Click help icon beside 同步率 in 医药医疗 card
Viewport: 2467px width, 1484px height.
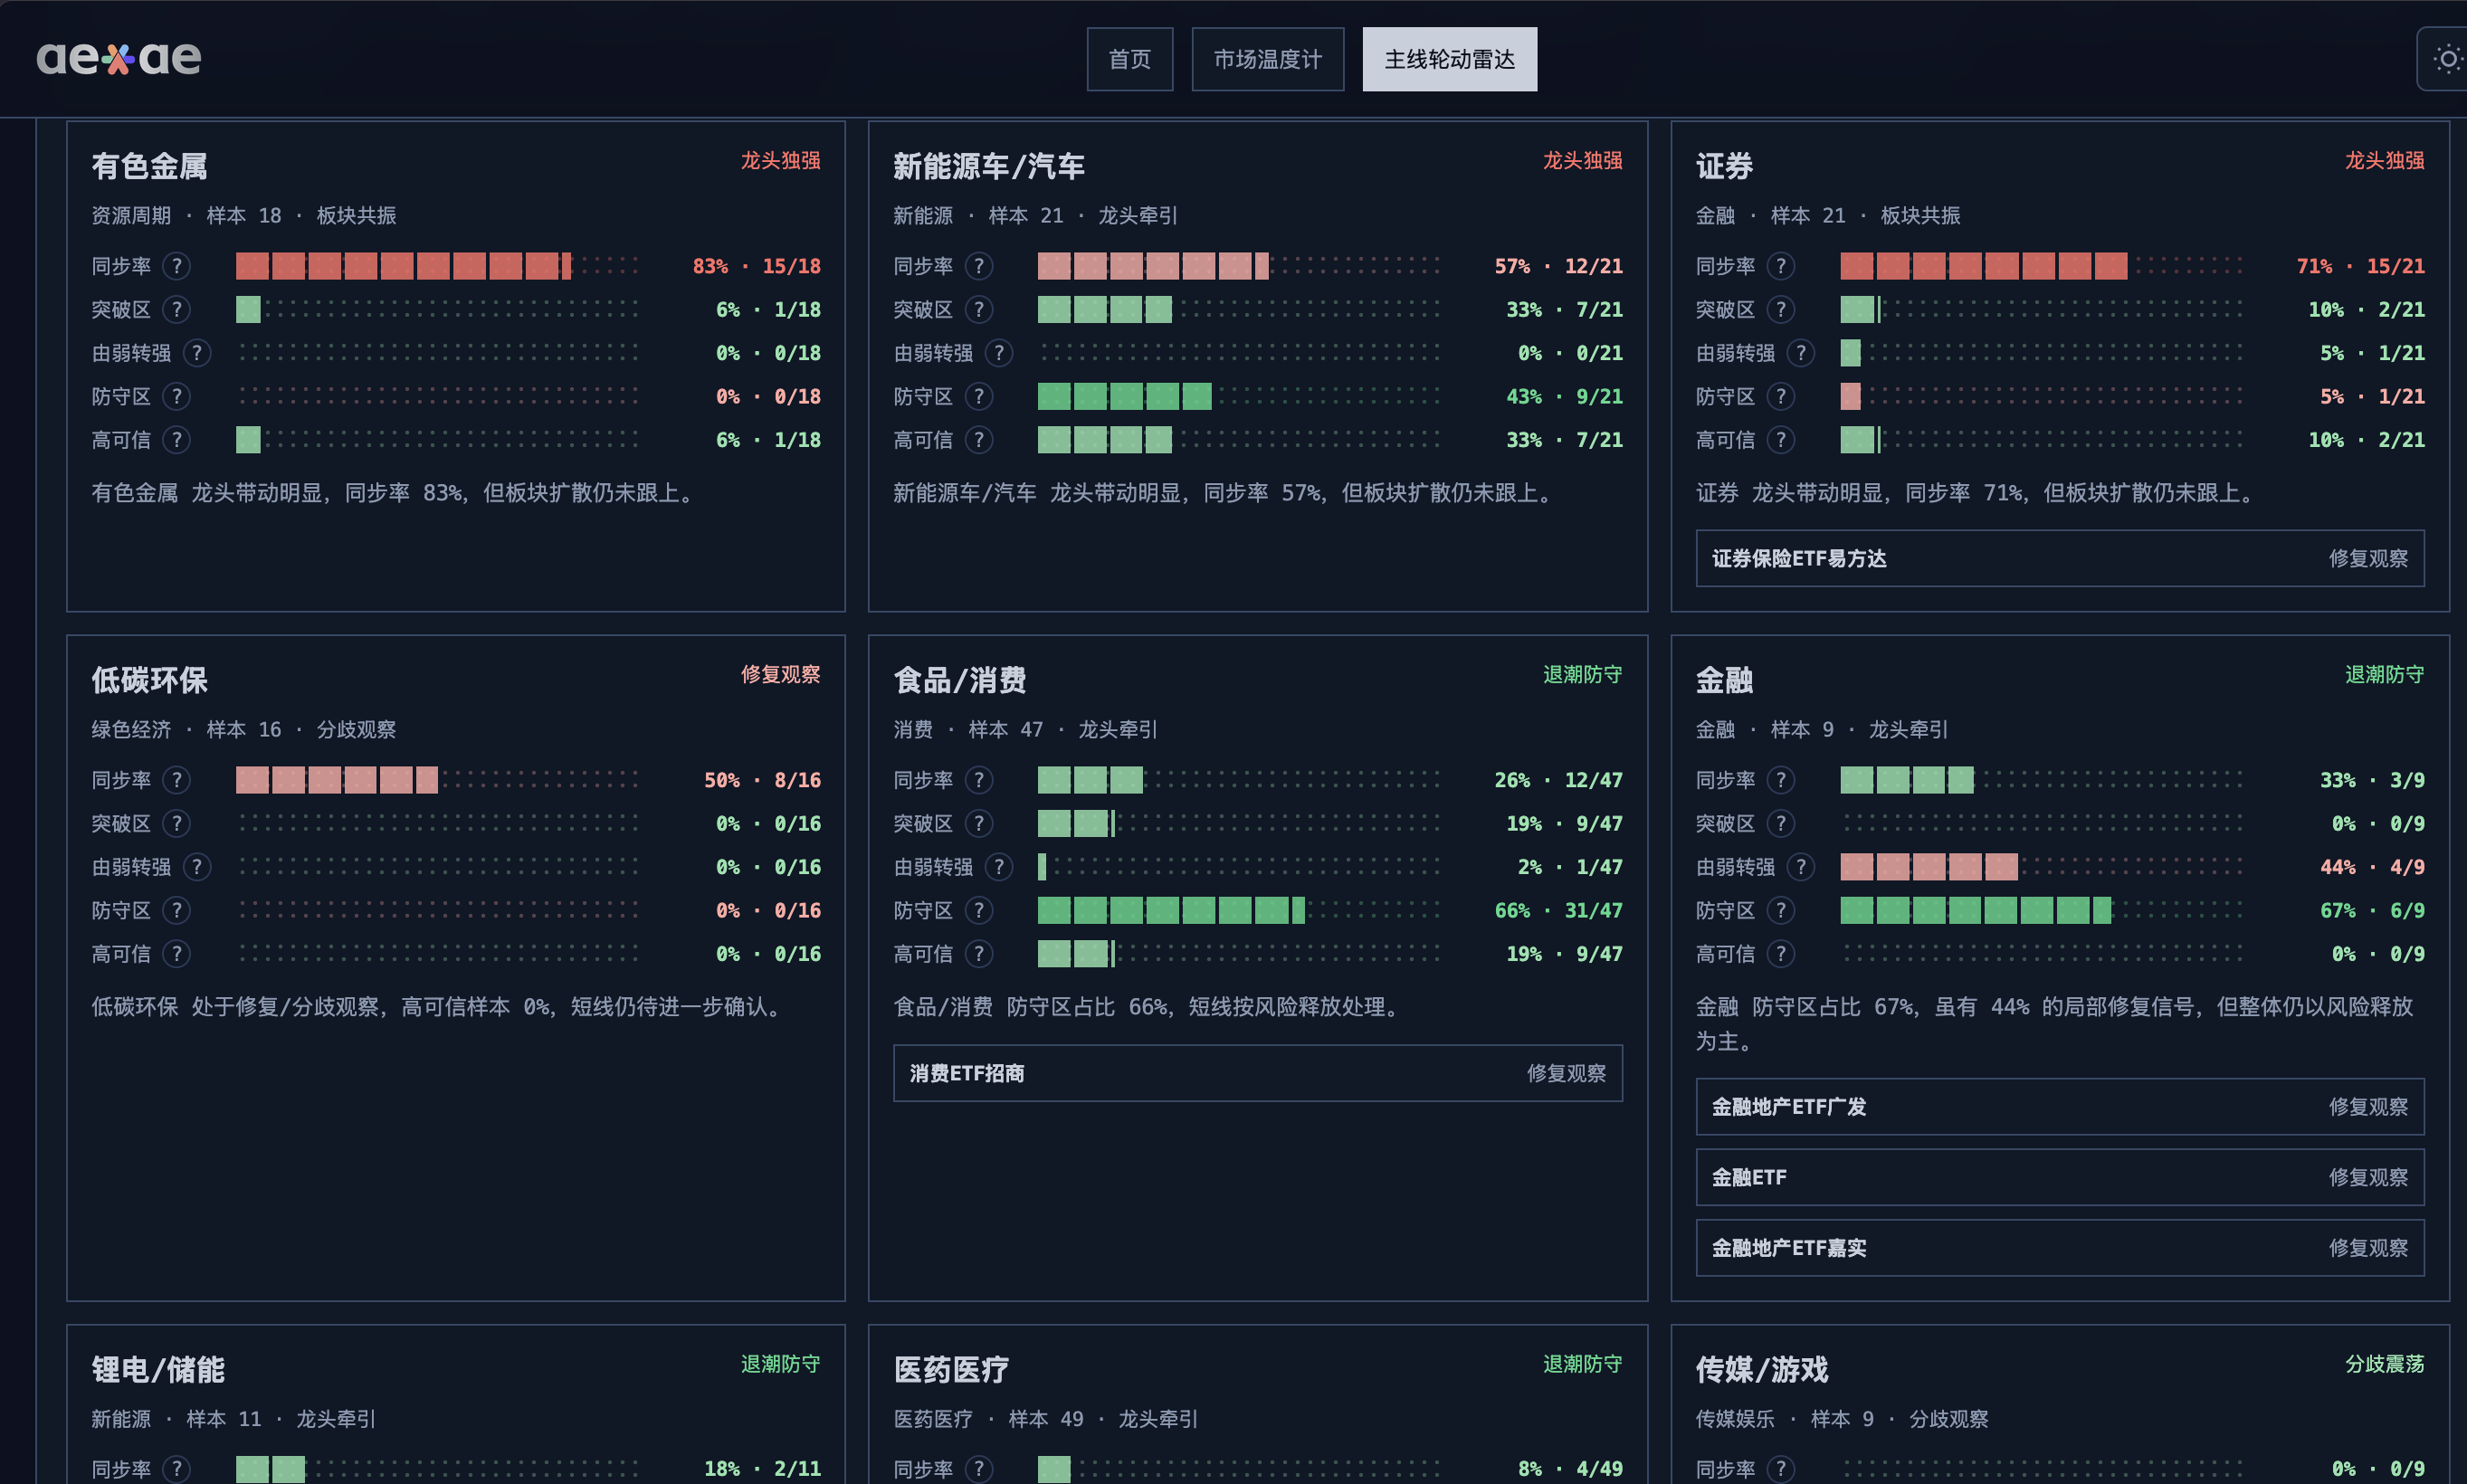coord(979,1469)
